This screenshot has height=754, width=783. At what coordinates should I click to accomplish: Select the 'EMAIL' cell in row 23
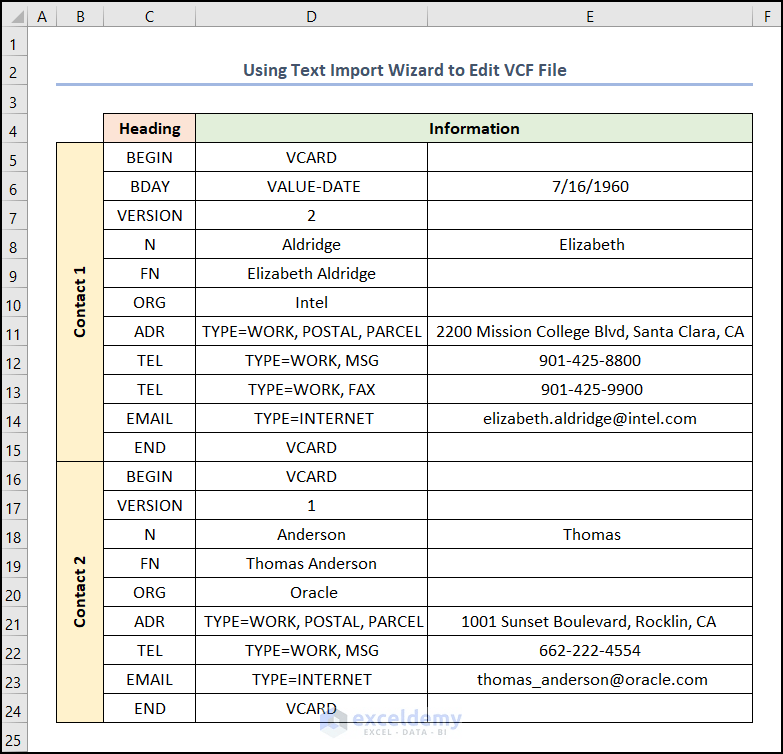(149, 680)
